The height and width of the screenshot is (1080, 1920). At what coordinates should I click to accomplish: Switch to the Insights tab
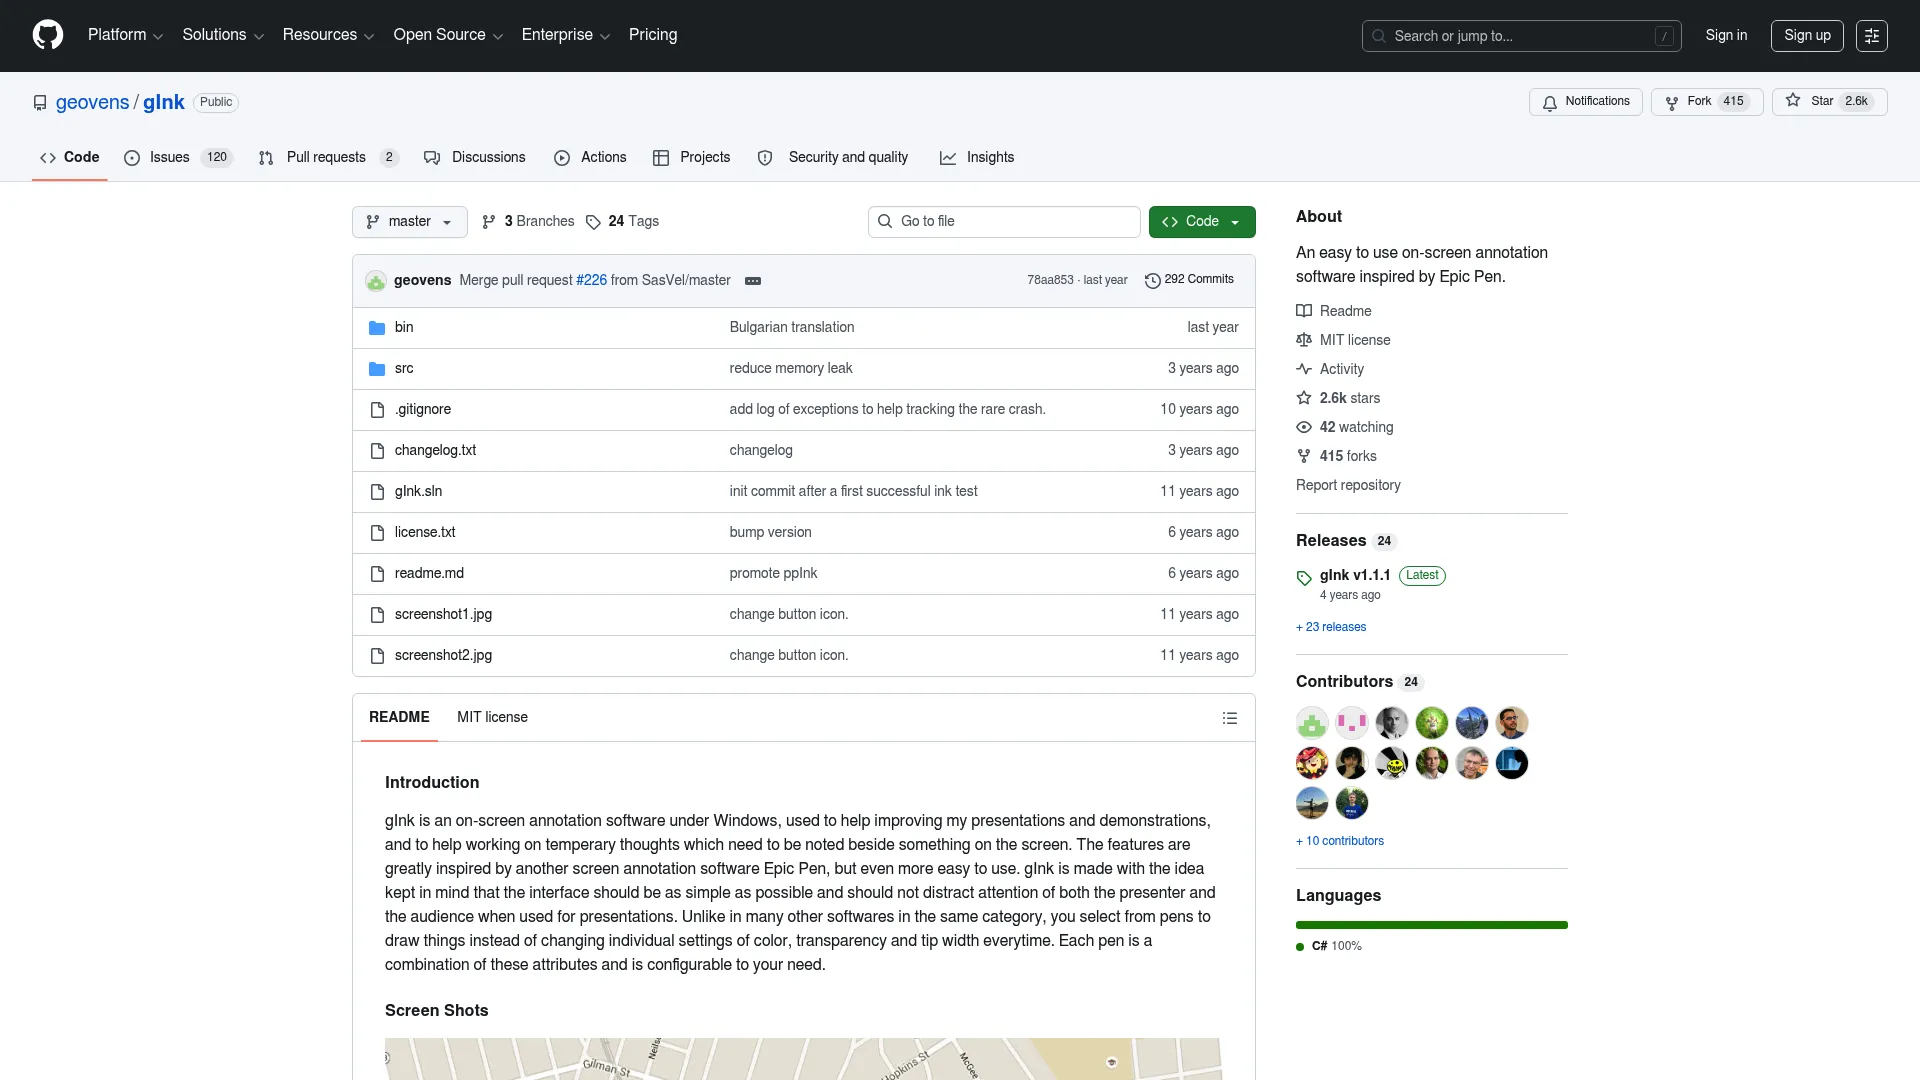pos(976,158)
